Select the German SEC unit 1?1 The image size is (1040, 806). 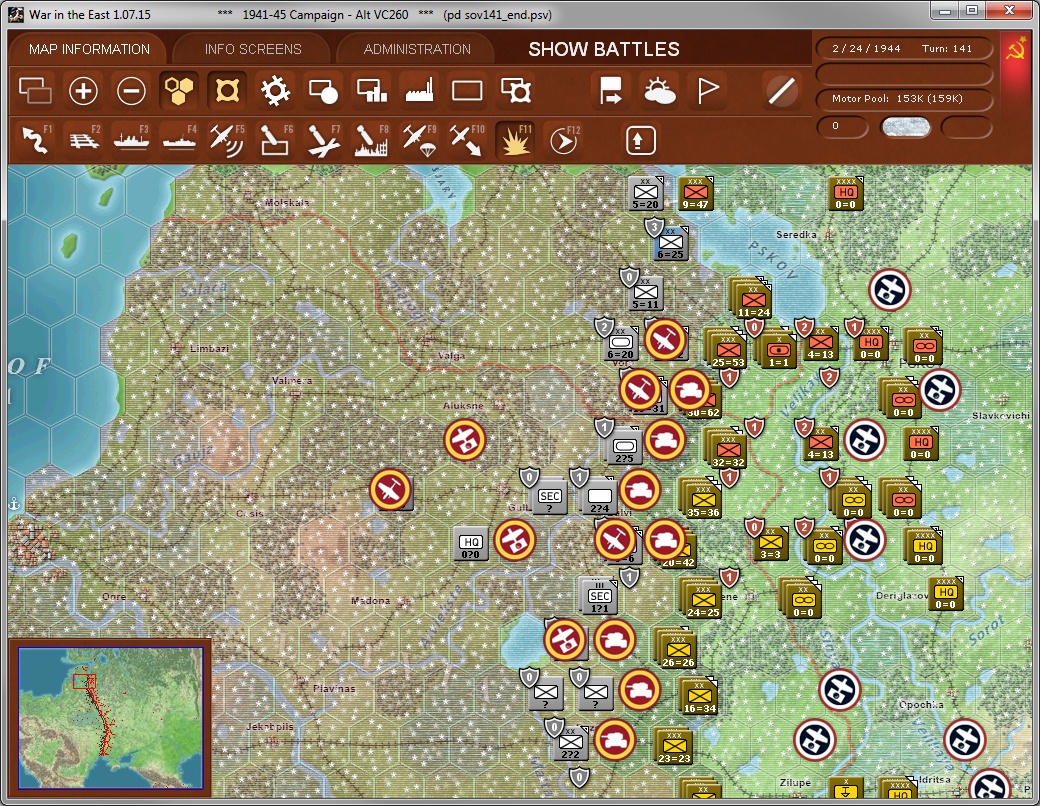600,597
